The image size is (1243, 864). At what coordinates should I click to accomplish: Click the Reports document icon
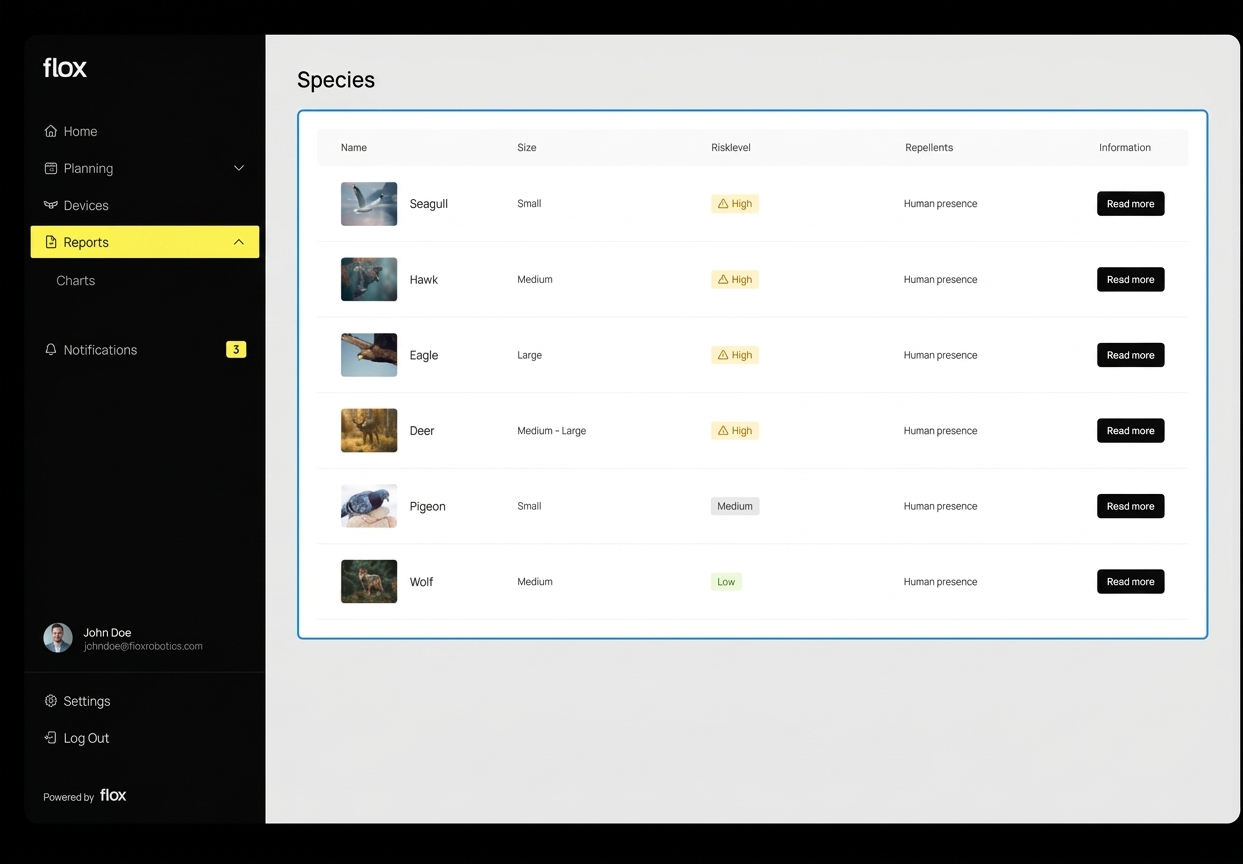tap(51, 242)
